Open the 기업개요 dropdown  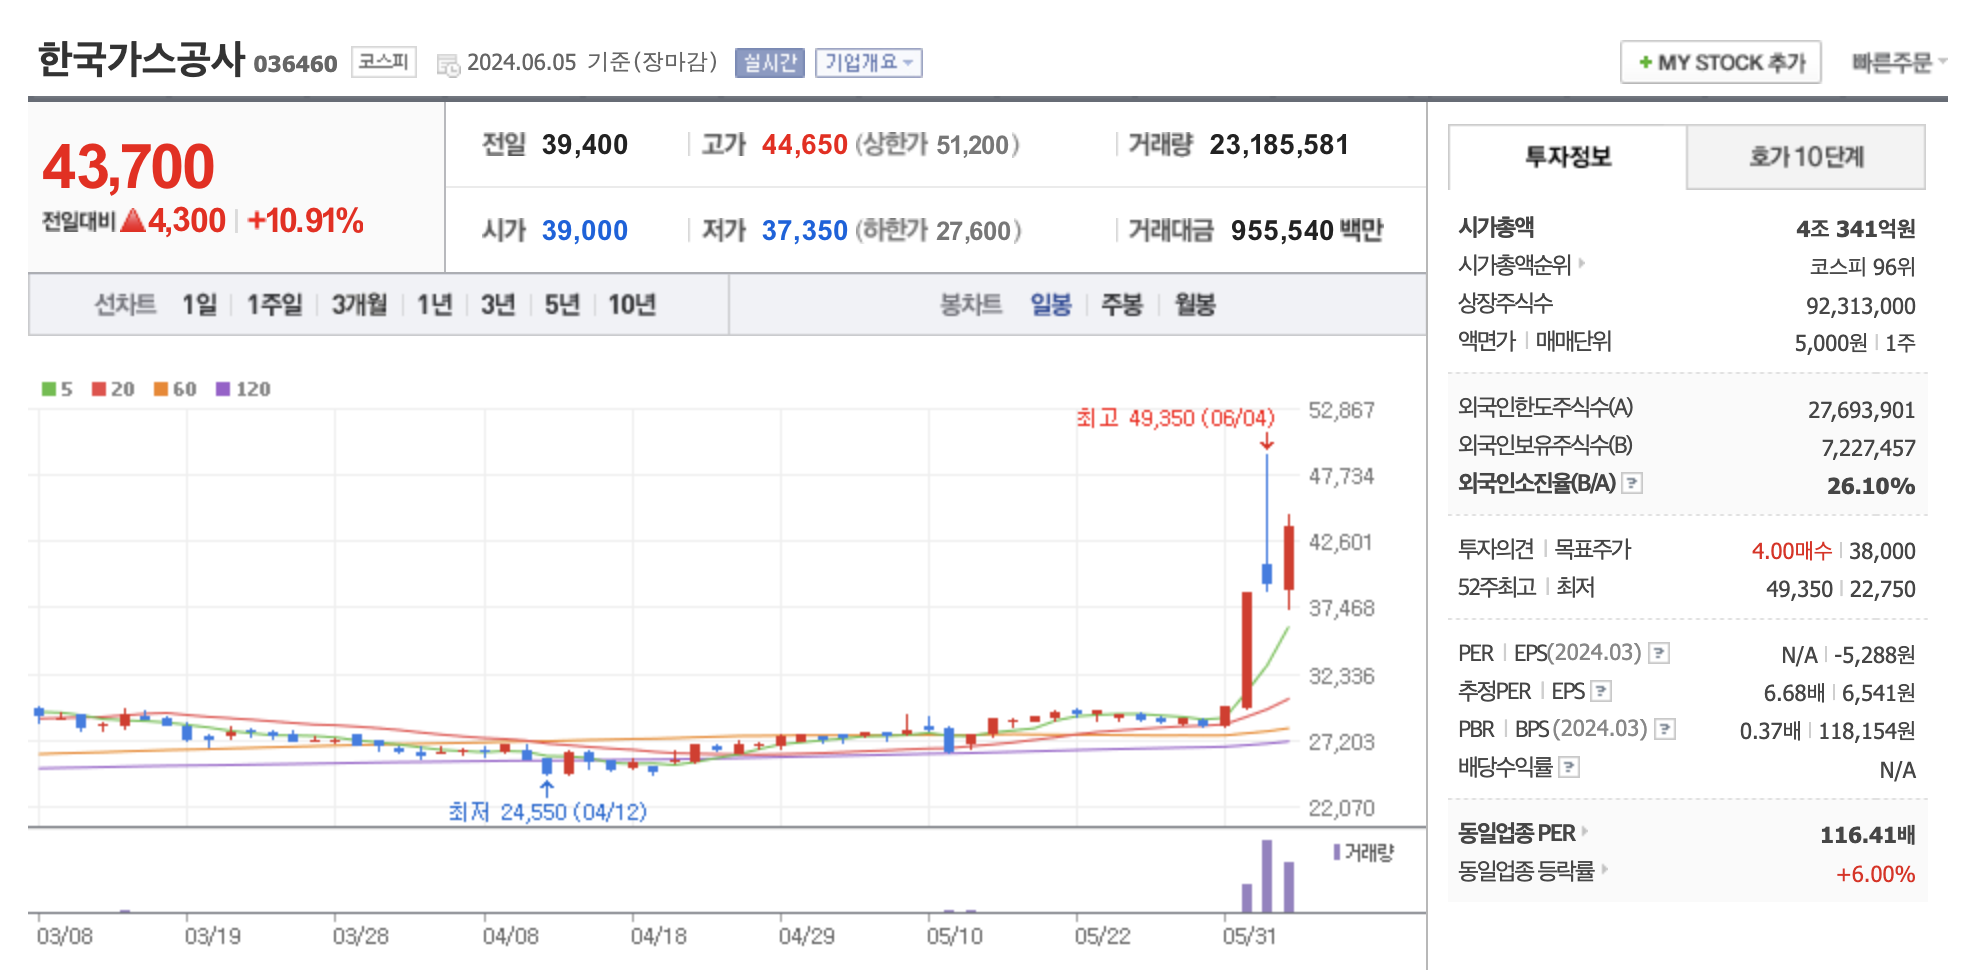868,63
